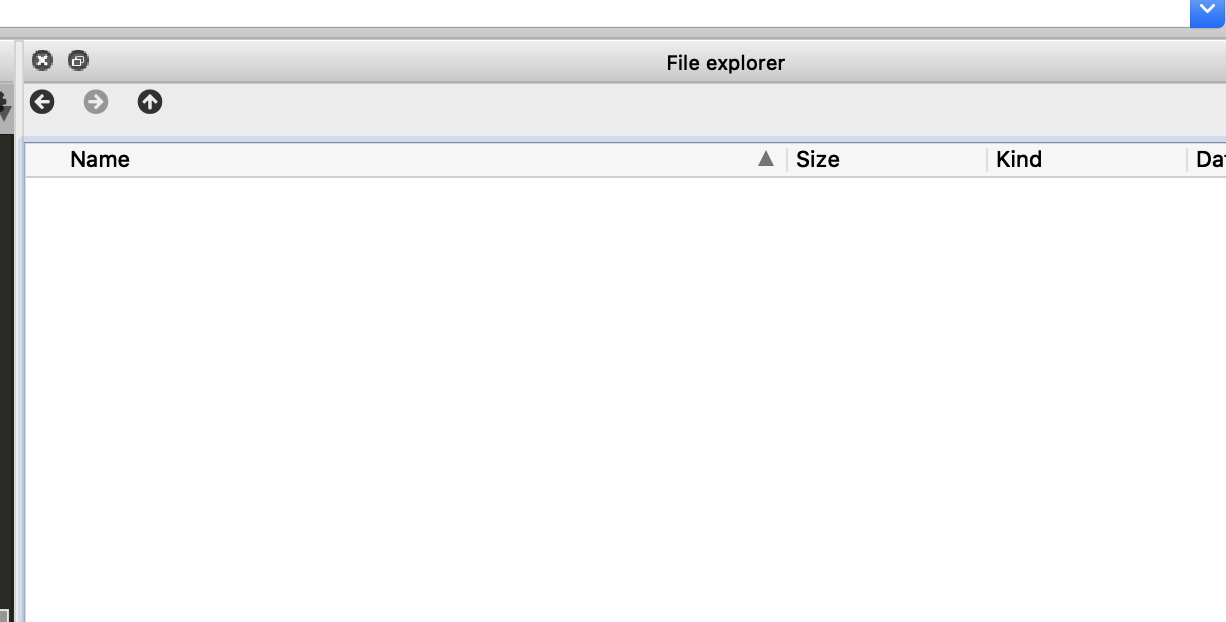Click the up arrow circle icon
This screenshot has width=1226, height=622.
coord(150,101)
